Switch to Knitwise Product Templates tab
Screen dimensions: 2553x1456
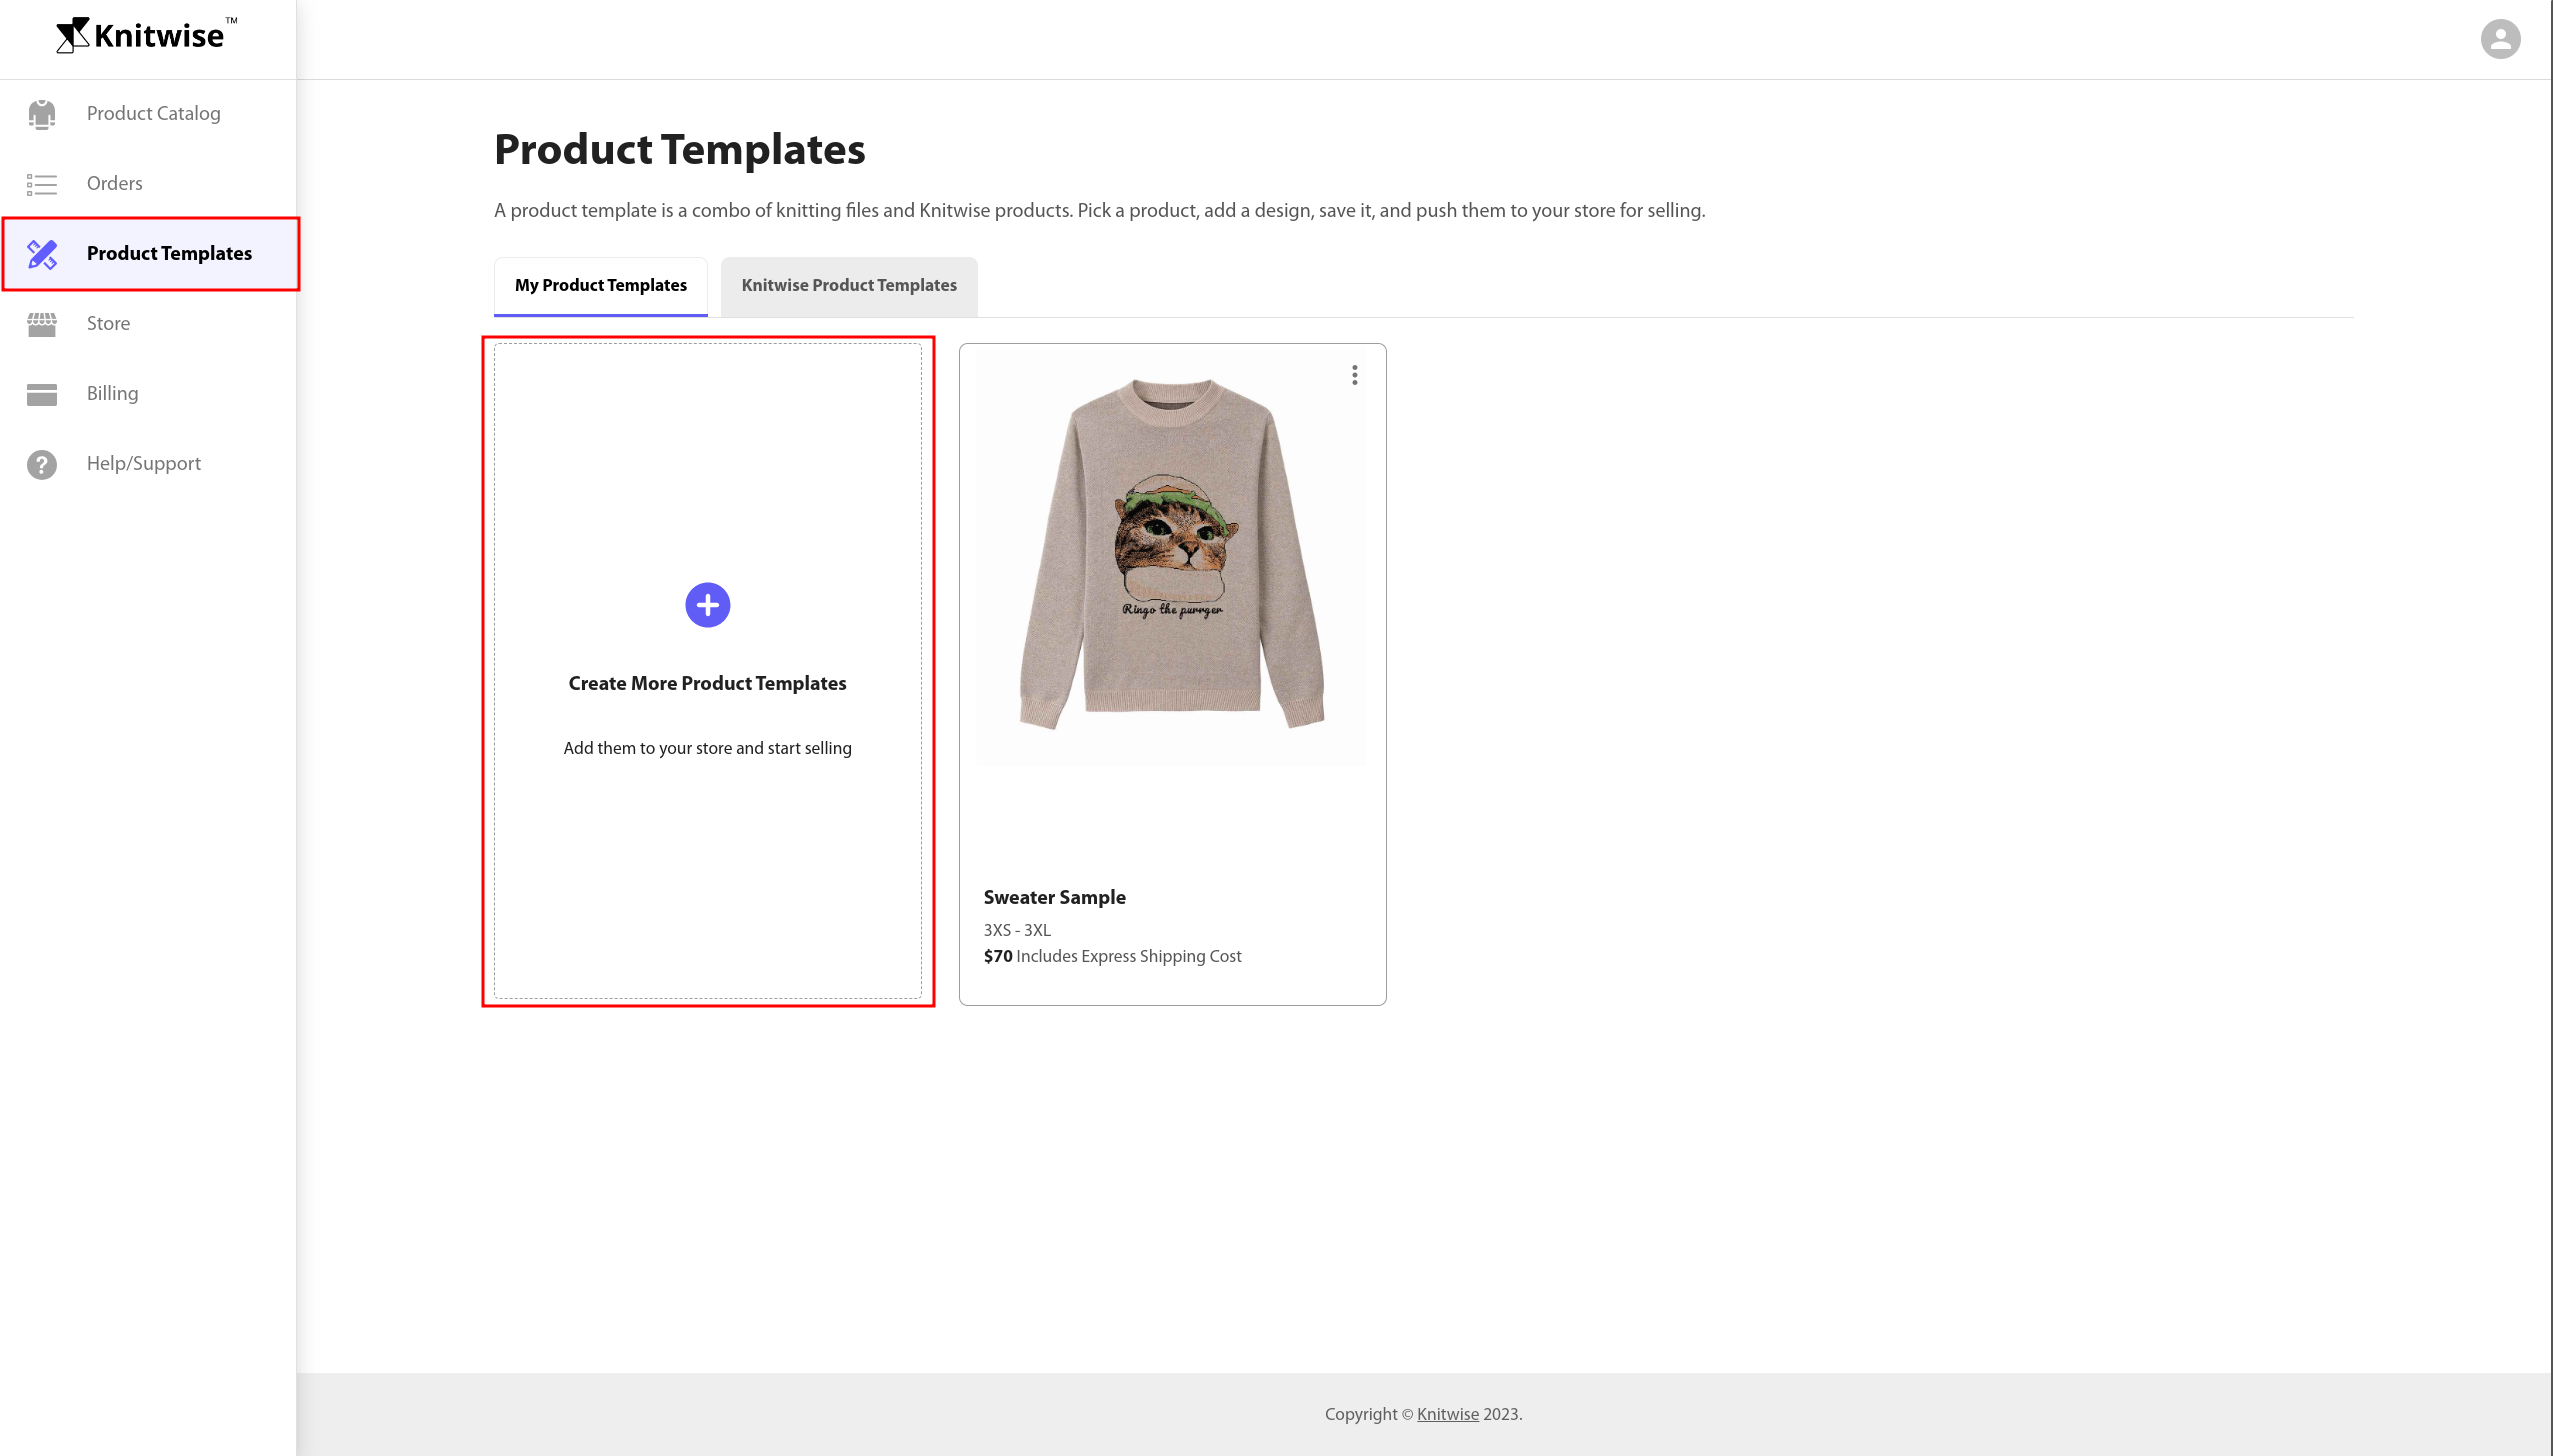coord(849,286)
